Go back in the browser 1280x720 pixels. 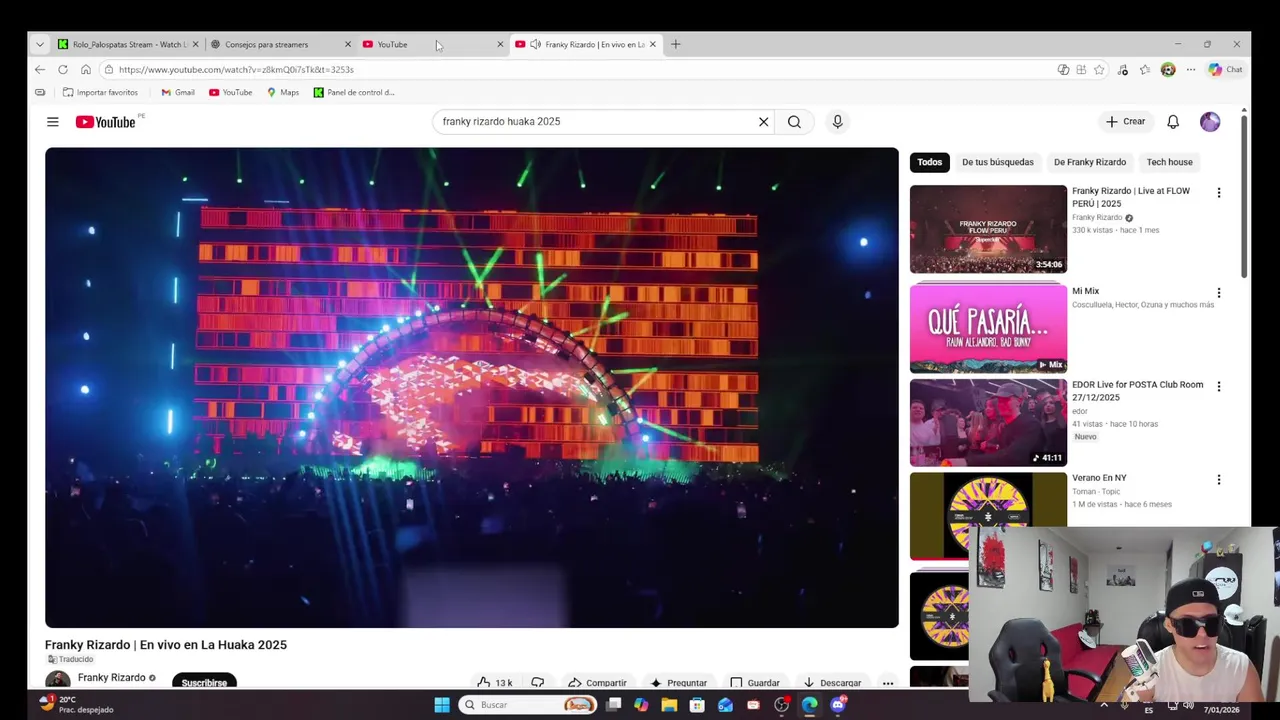(39, 70)
